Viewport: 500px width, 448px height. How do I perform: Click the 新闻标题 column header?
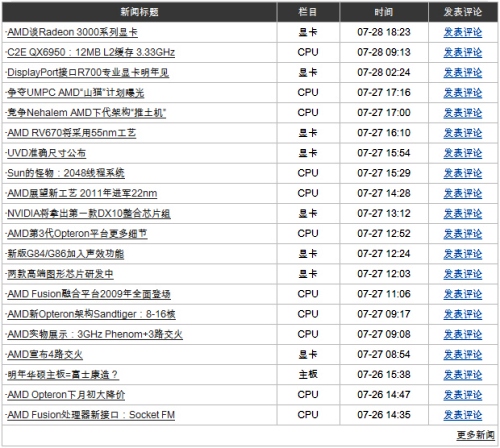click(x=139, y=12)
